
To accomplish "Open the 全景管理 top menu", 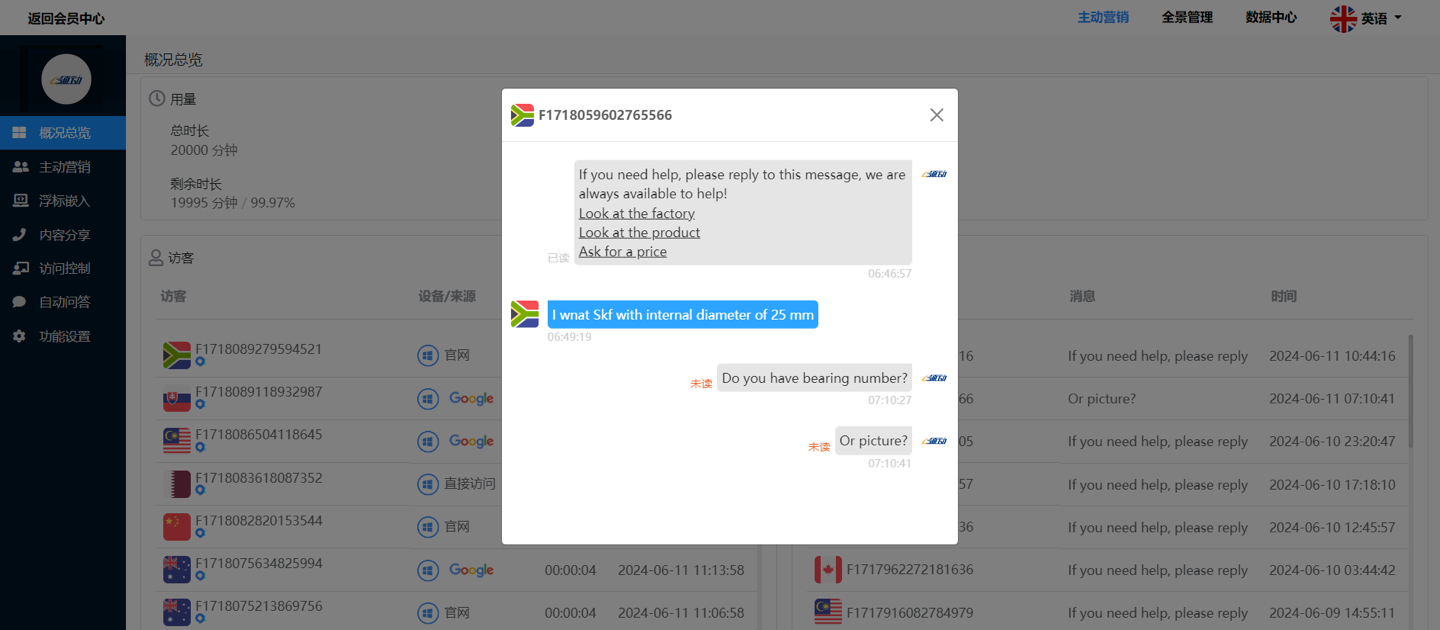I will click(x=1186, y=17).
